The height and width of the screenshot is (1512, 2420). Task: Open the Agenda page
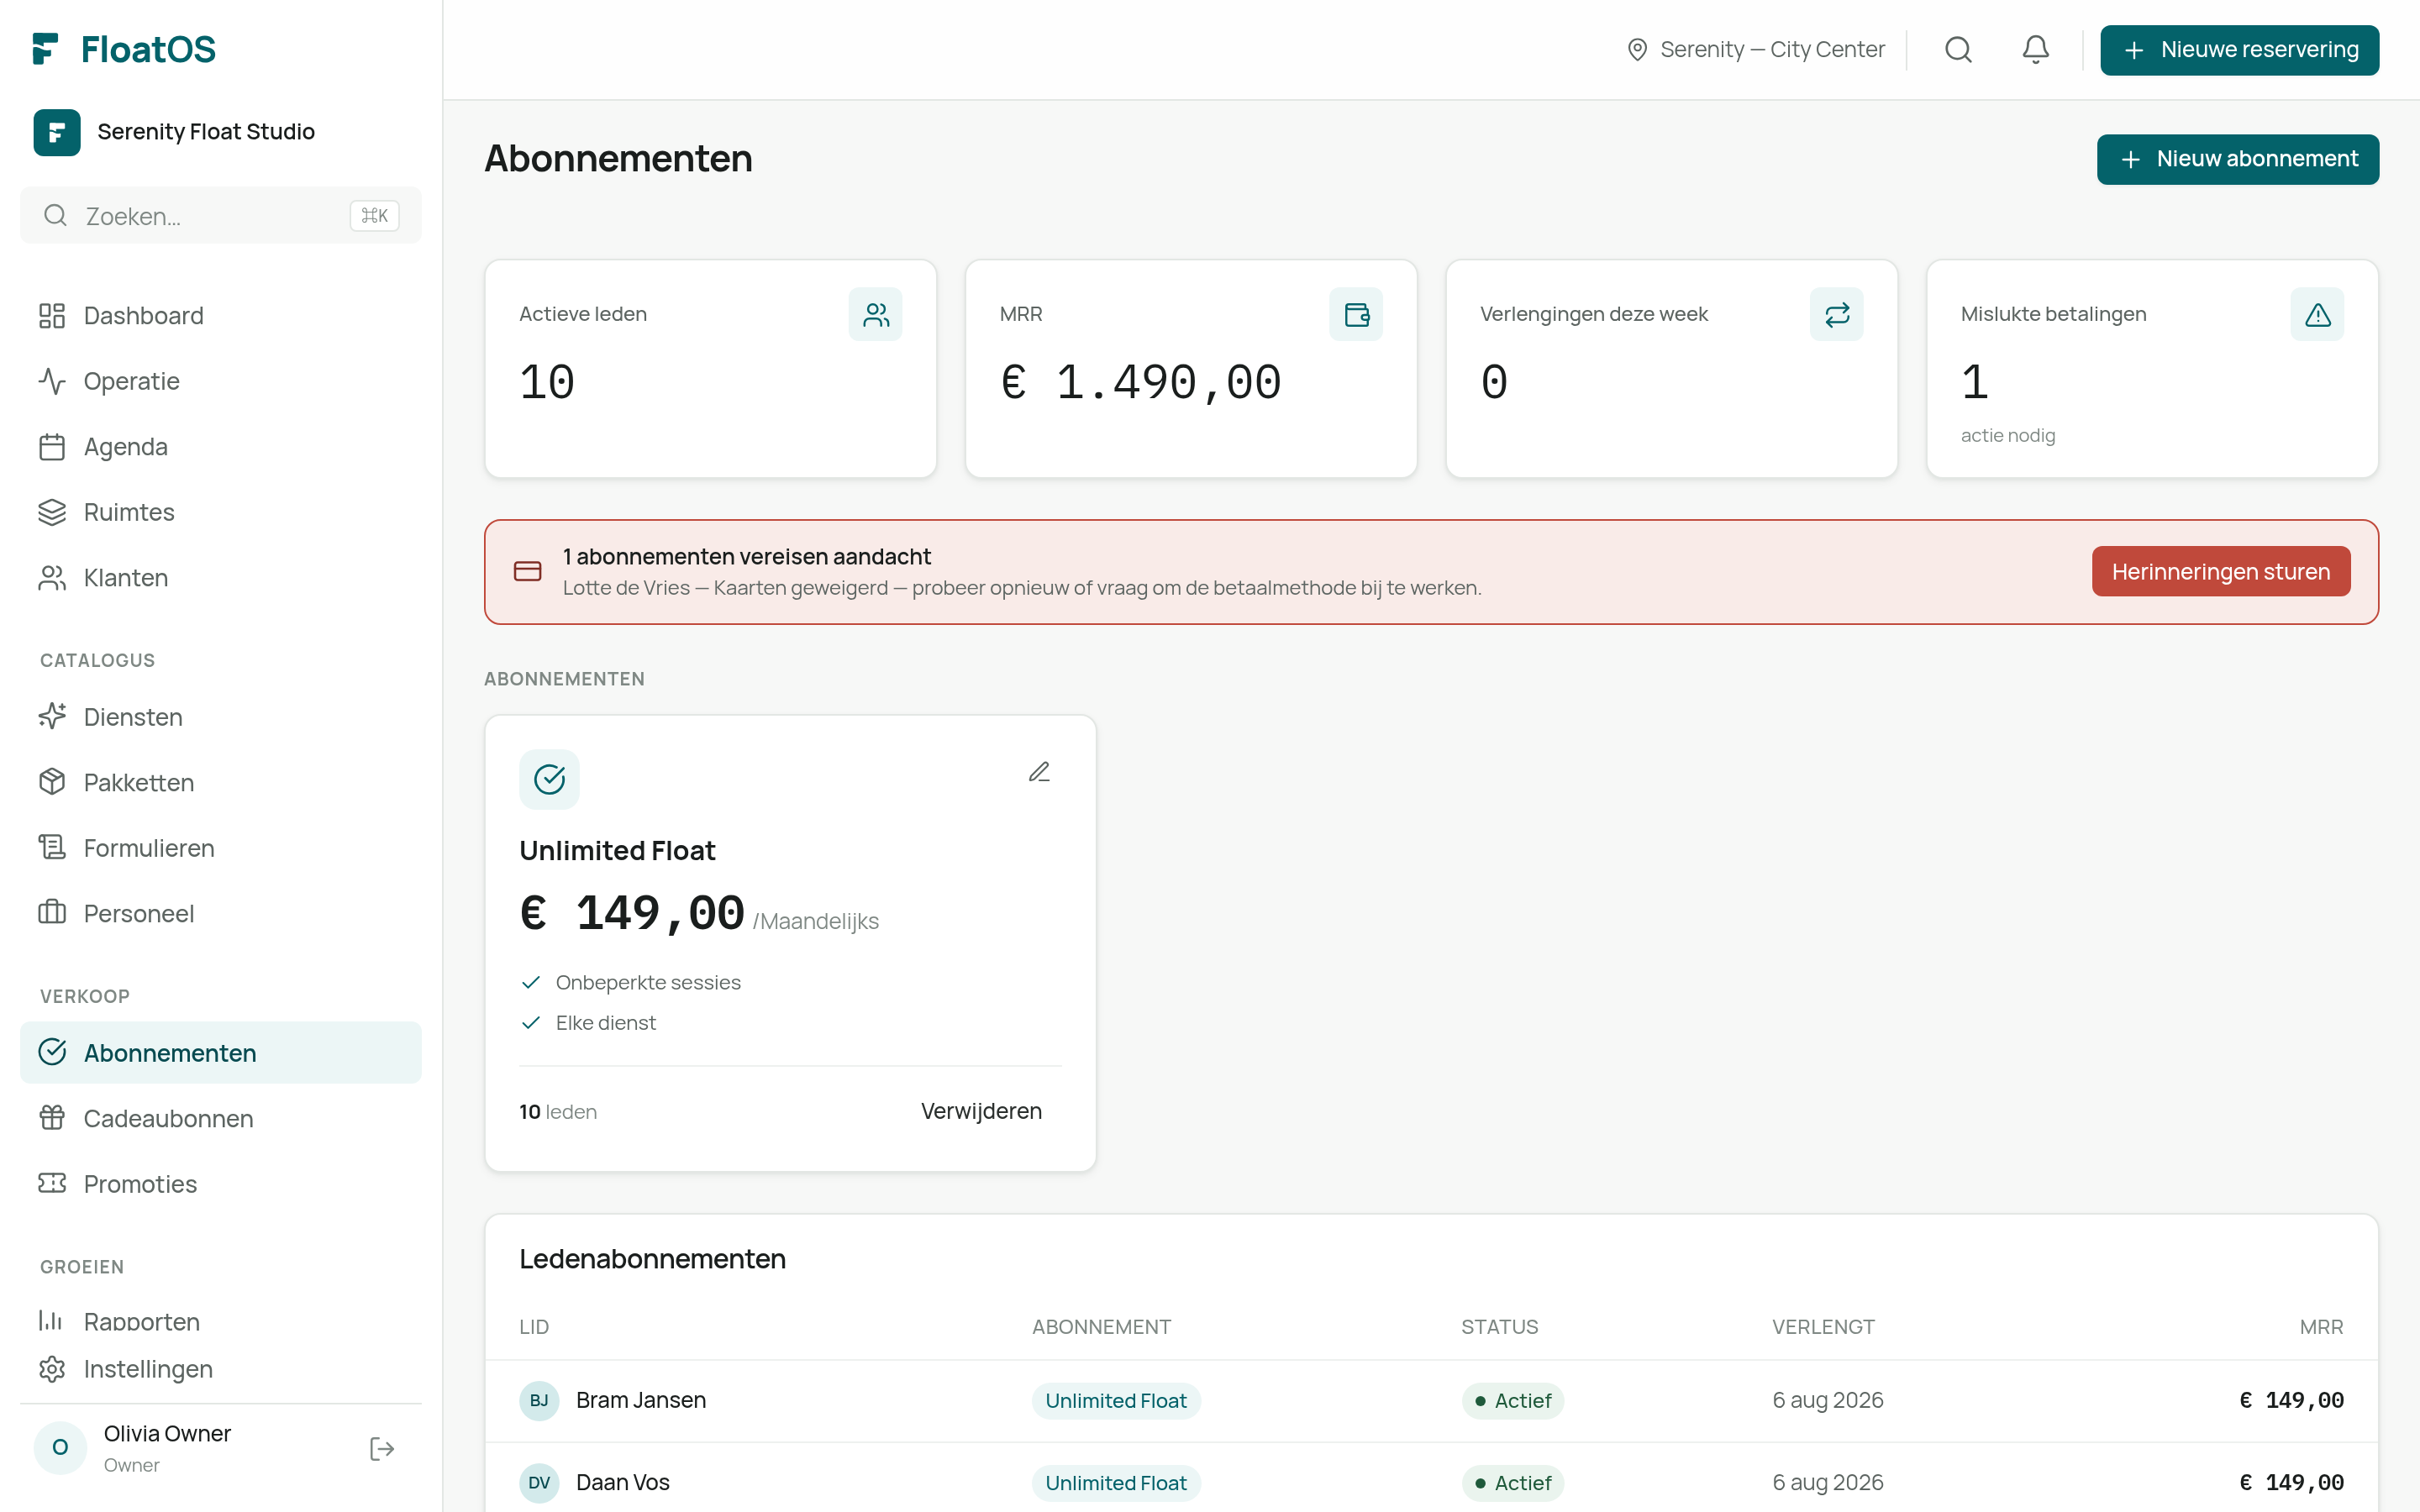coord(221,447)
